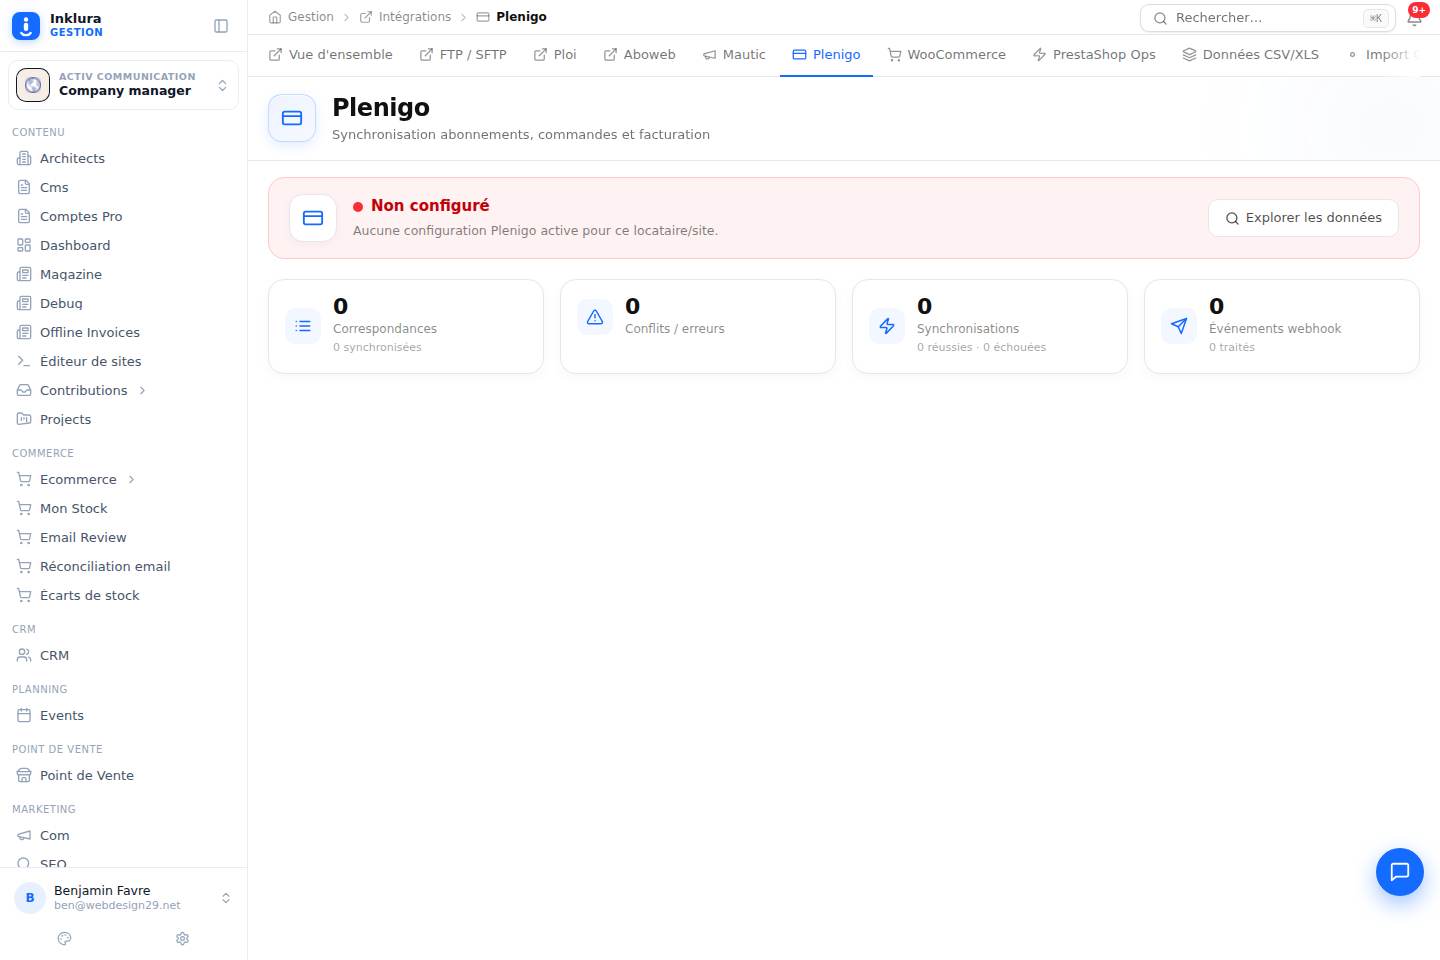
Task: Open the Aboweb tab
Action: [x=640, y=55]
